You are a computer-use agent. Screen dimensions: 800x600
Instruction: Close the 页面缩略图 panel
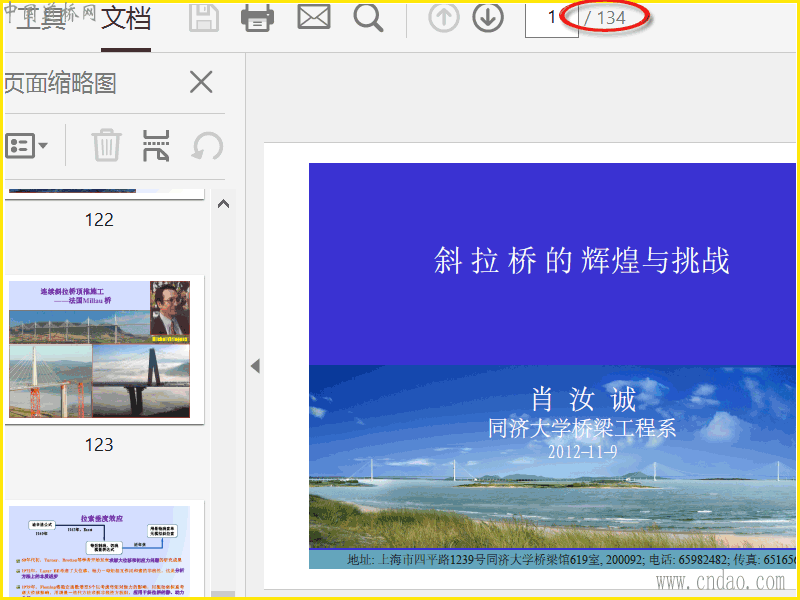pyautogui.click(x=201, y=82)
